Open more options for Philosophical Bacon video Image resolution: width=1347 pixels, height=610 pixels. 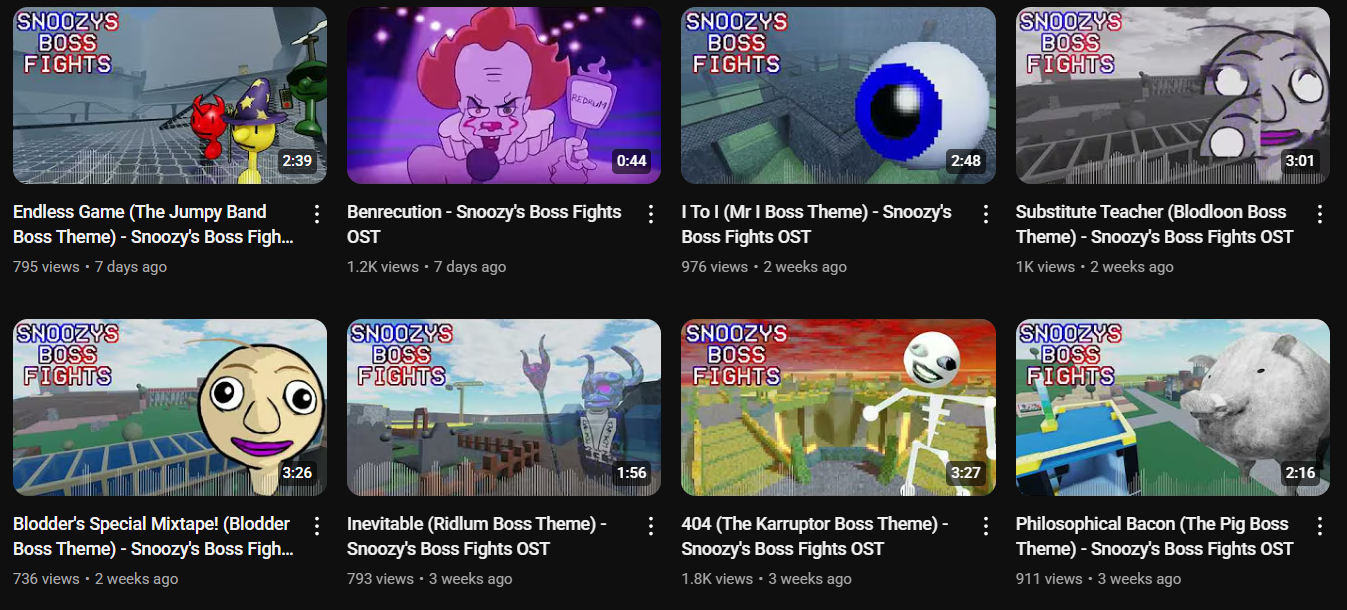[1319, 526]
